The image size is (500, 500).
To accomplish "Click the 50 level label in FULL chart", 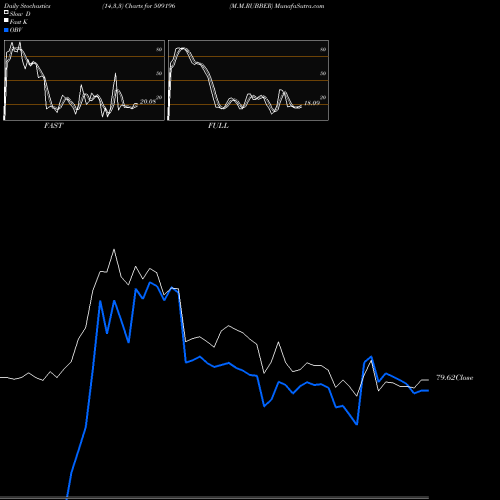I will 323,73.
